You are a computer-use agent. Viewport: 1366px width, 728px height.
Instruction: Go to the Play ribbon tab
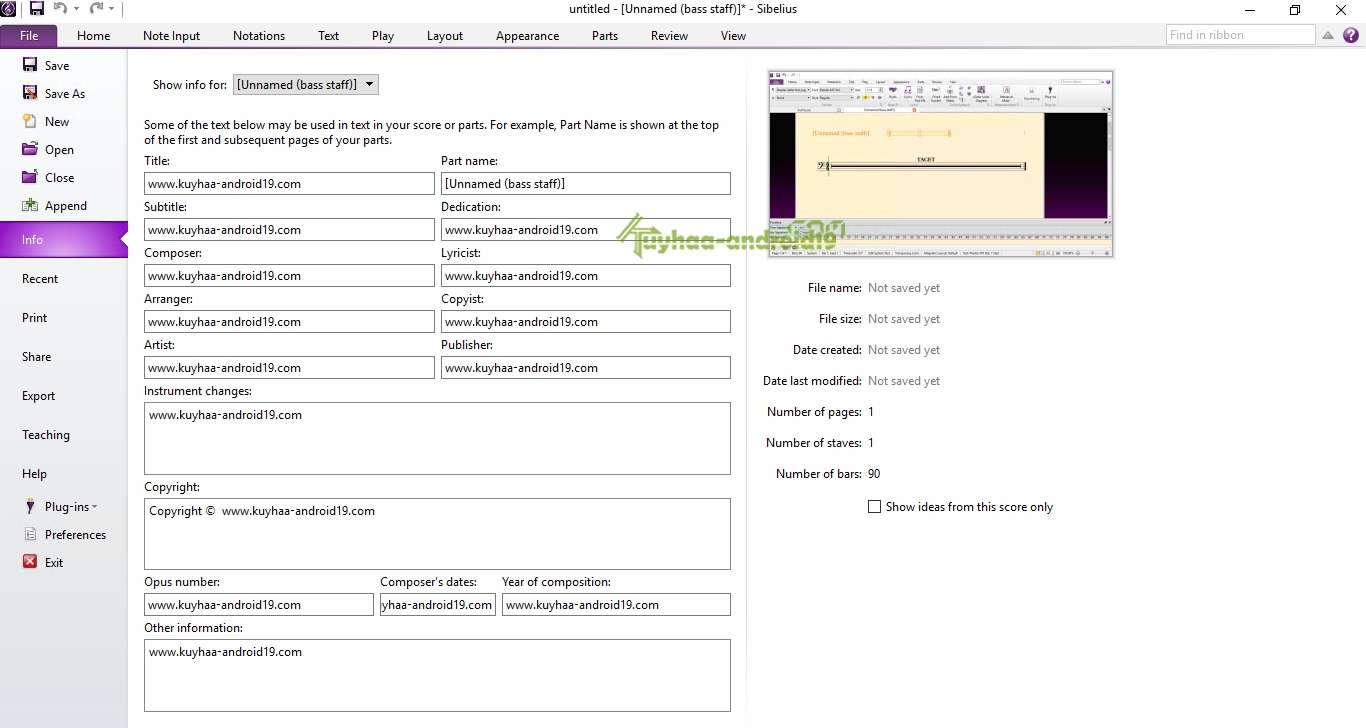pyautogui.click(x=383, y=36)
